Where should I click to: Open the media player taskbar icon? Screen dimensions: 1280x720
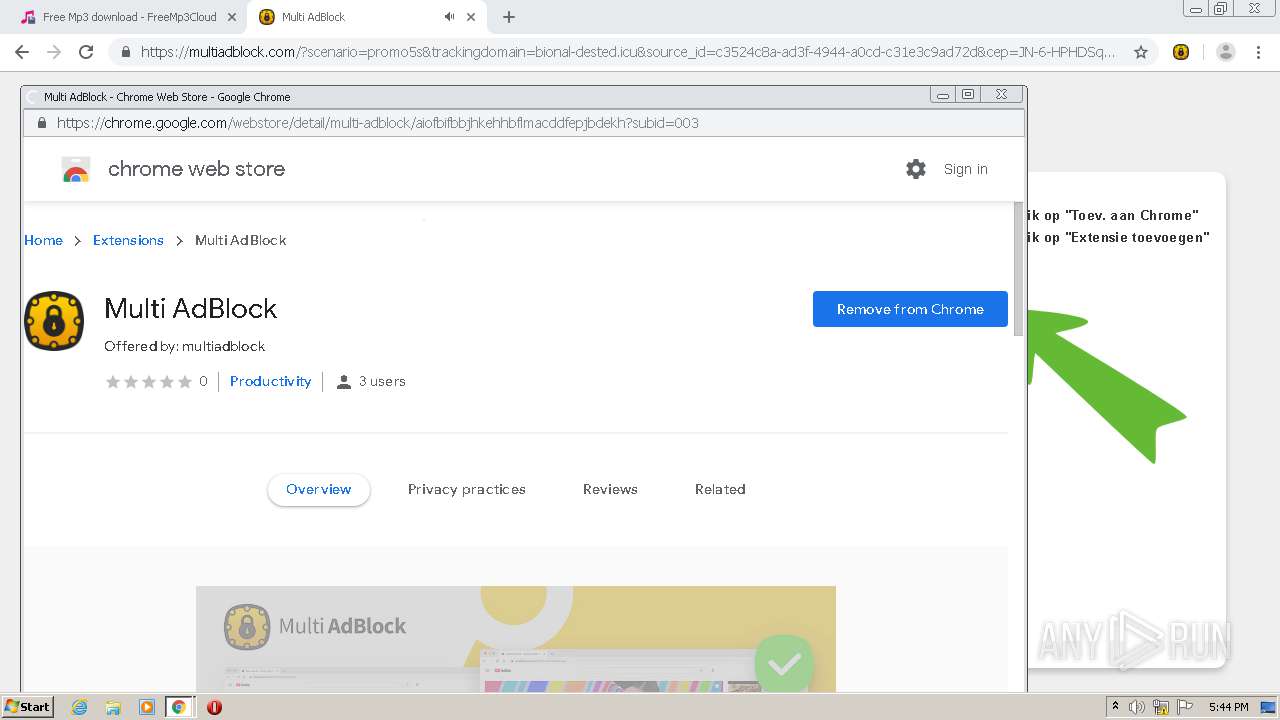point(146,707)
